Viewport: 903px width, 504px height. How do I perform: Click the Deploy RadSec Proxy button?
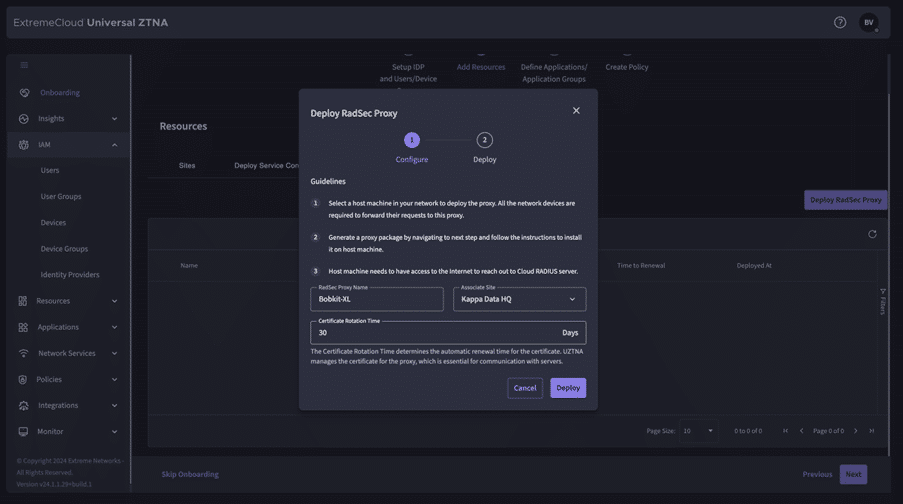(x=845, y=200)
